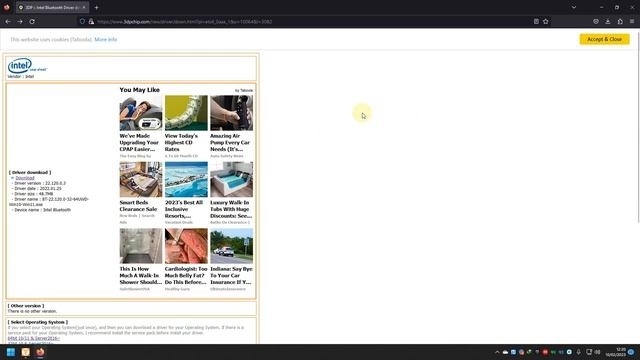Open OneDrive cloud tray icon

pyautogui.click(x=505, y=352)
